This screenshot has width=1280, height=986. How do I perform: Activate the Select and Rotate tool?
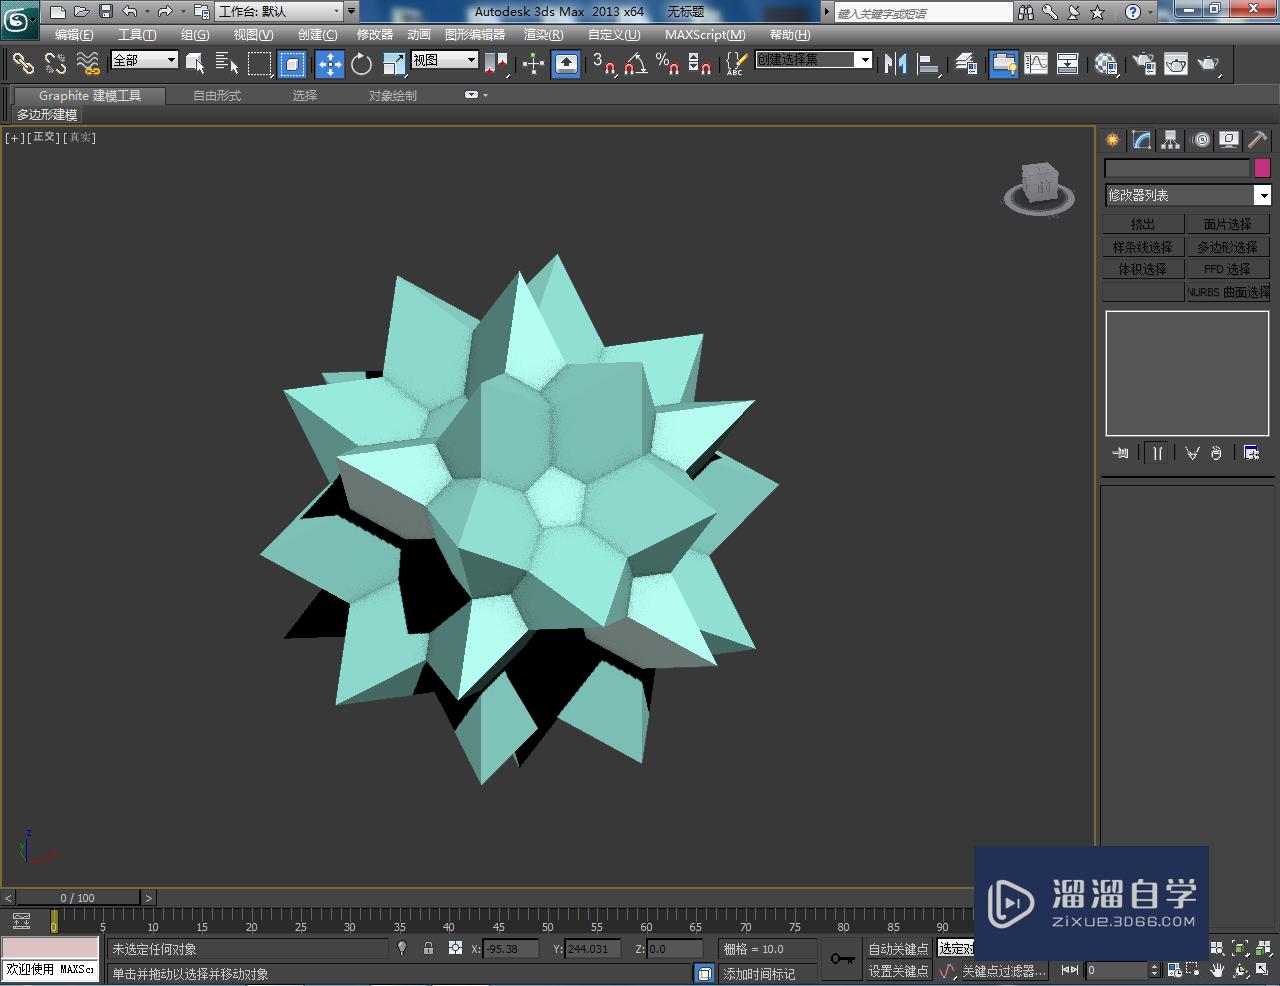tap(361, 64)
